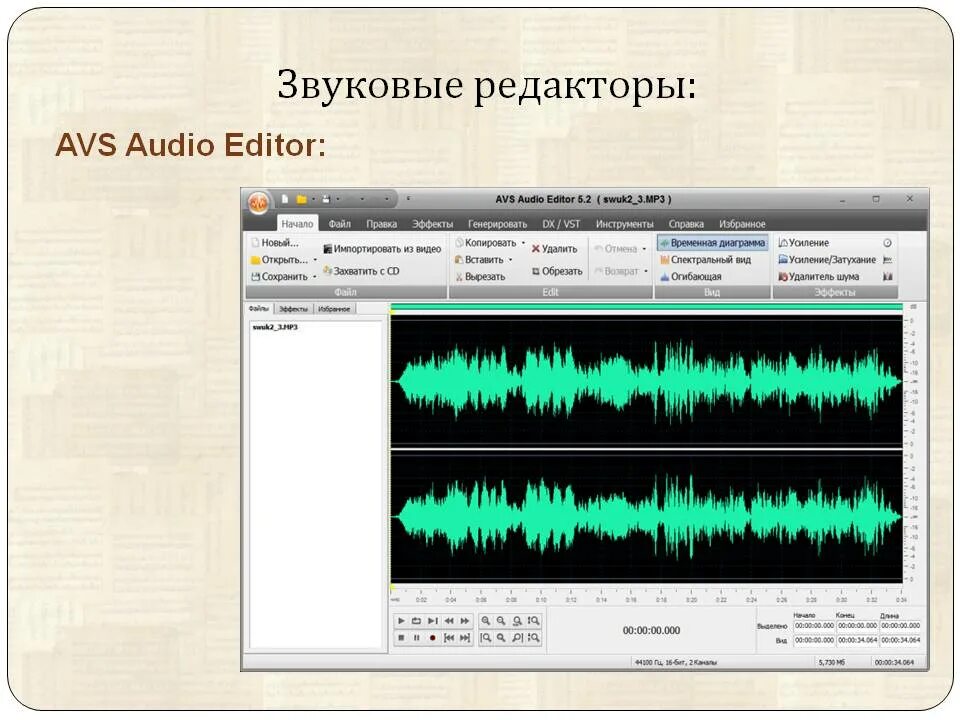The width and height of the screenshot is (960, 720).
Task: Click the floppy save icon in quick access toolbar
Action: (326, 199)
